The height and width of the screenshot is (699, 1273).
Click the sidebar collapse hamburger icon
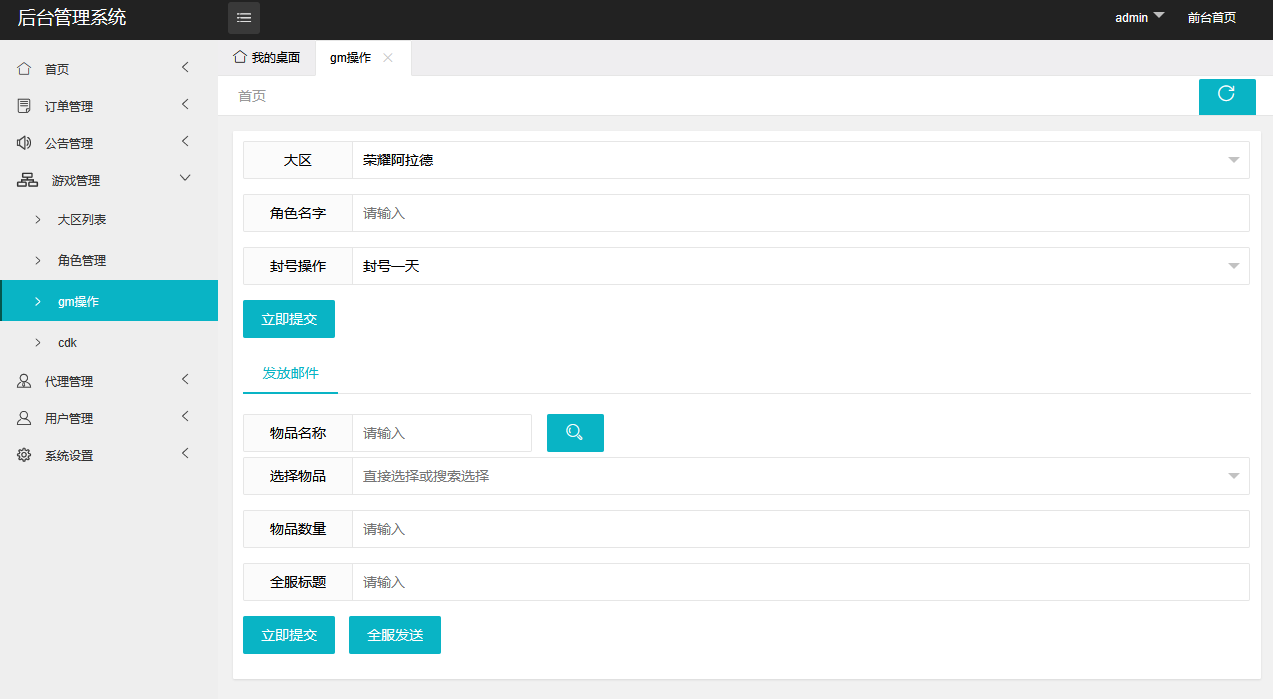coord(243,17)
